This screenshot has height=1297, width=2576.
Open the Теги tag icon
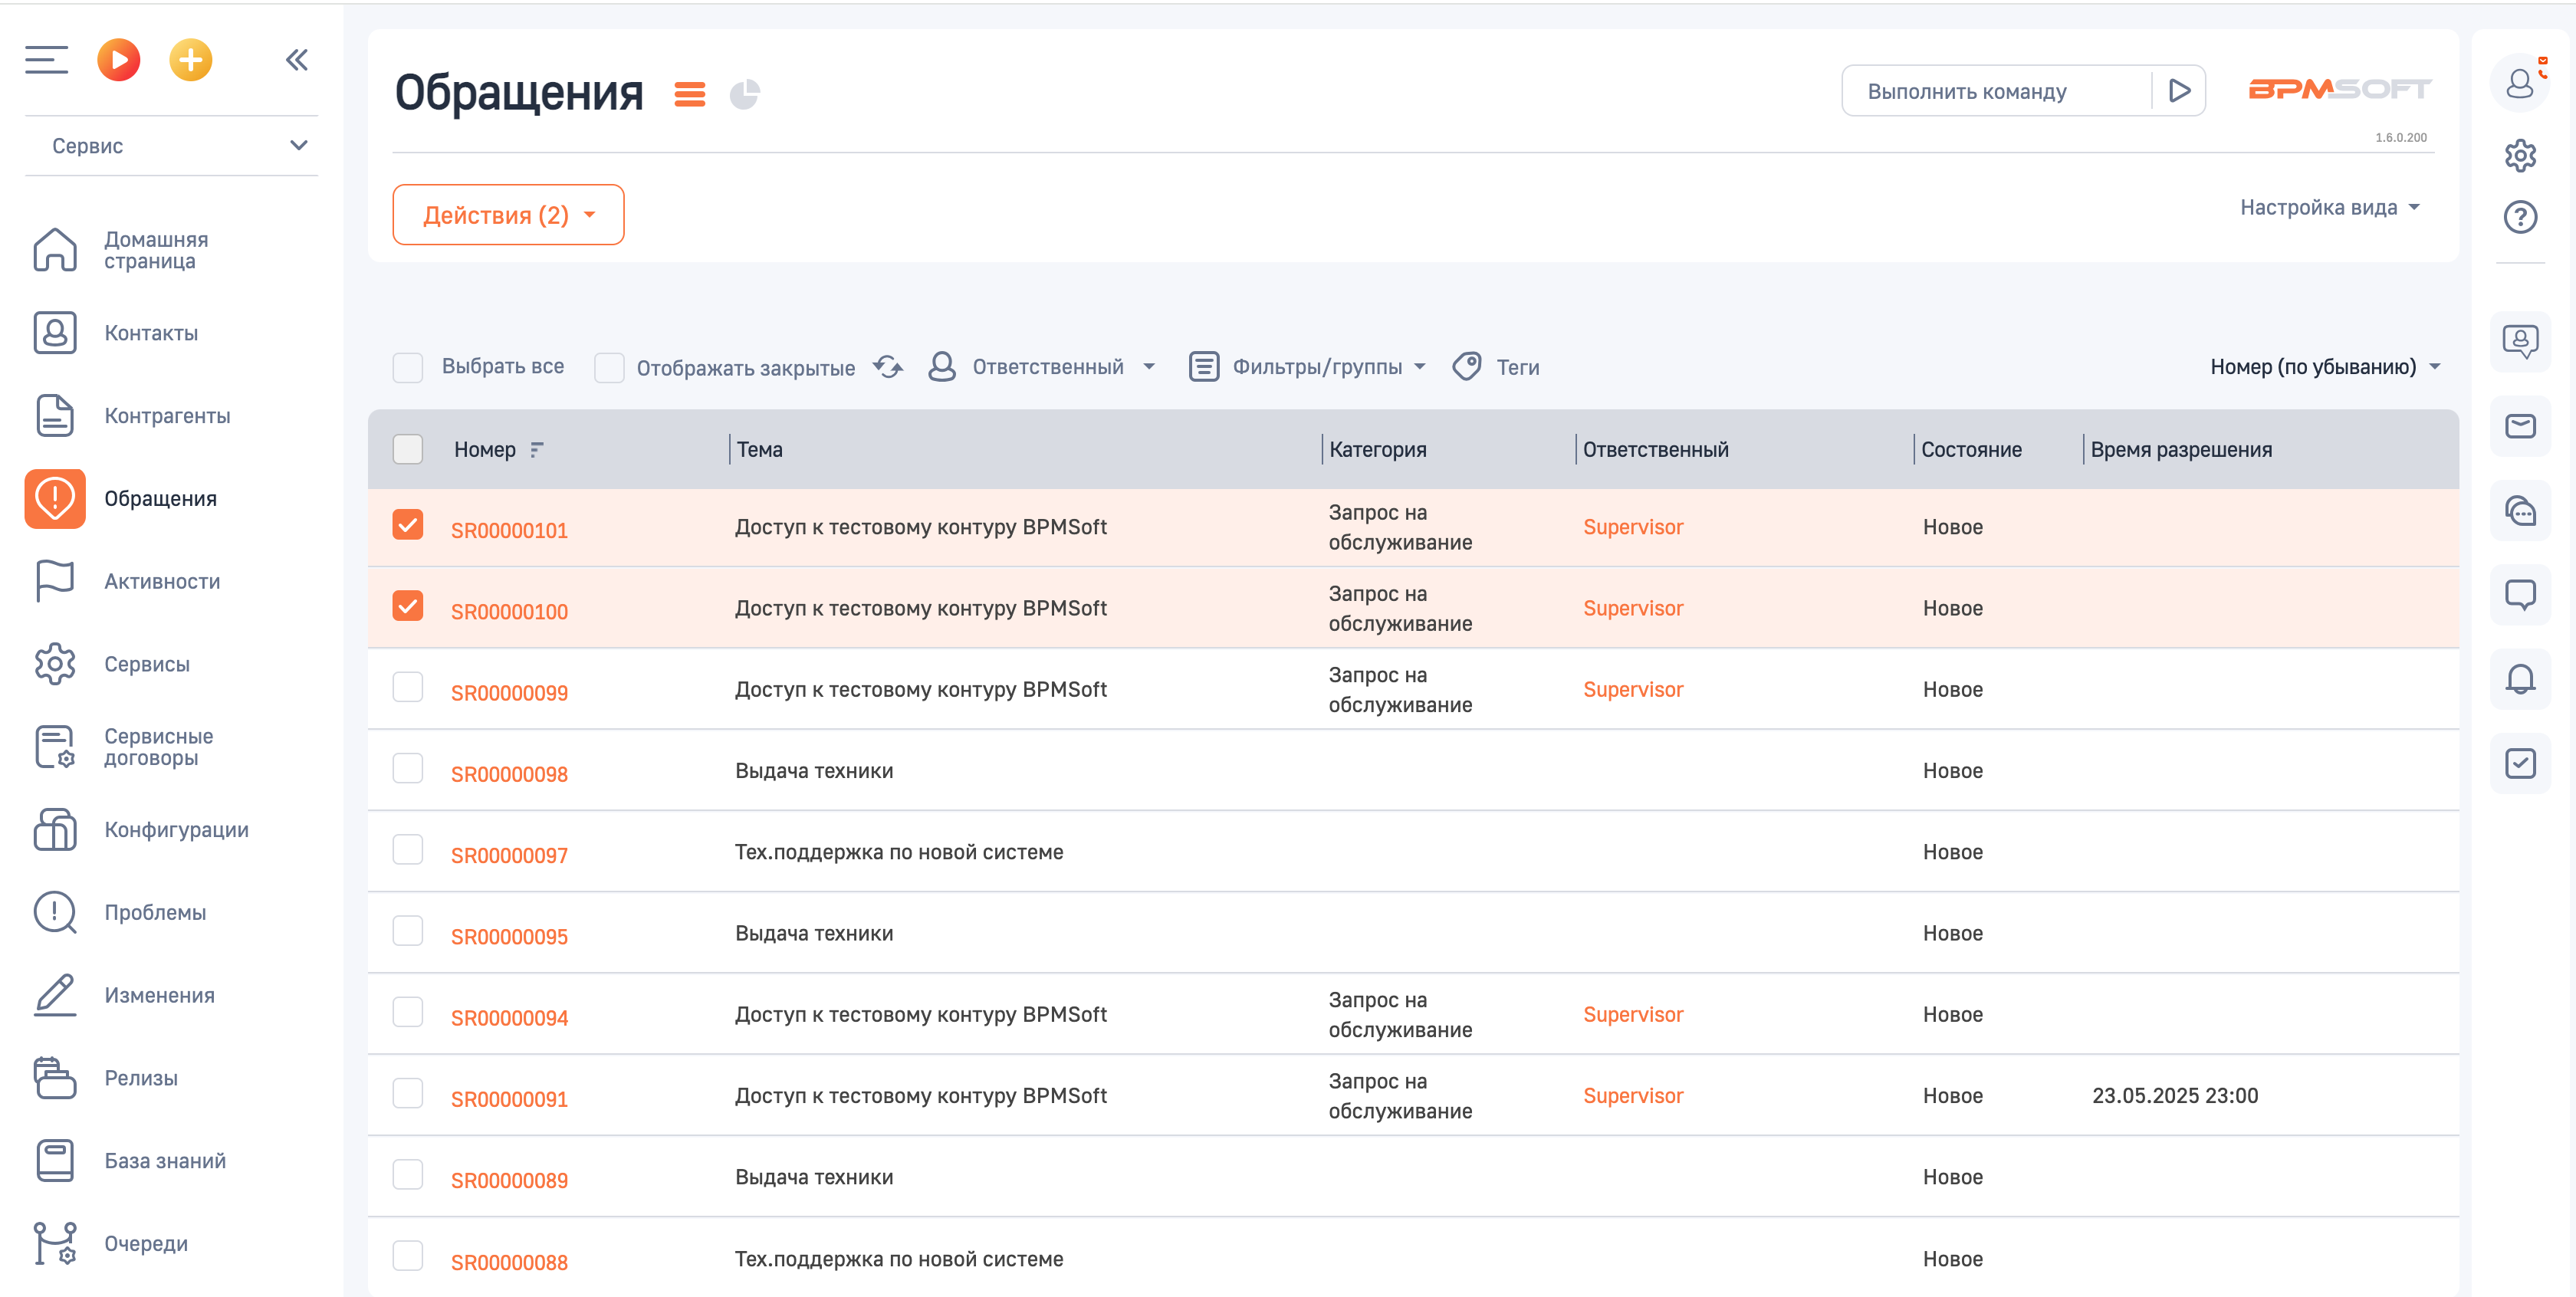(x=1466, y=367)
